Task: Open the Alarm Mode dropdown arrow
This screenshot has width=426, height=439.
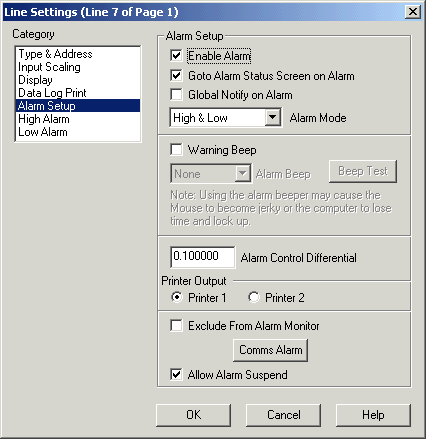Action: coord(273,117)
